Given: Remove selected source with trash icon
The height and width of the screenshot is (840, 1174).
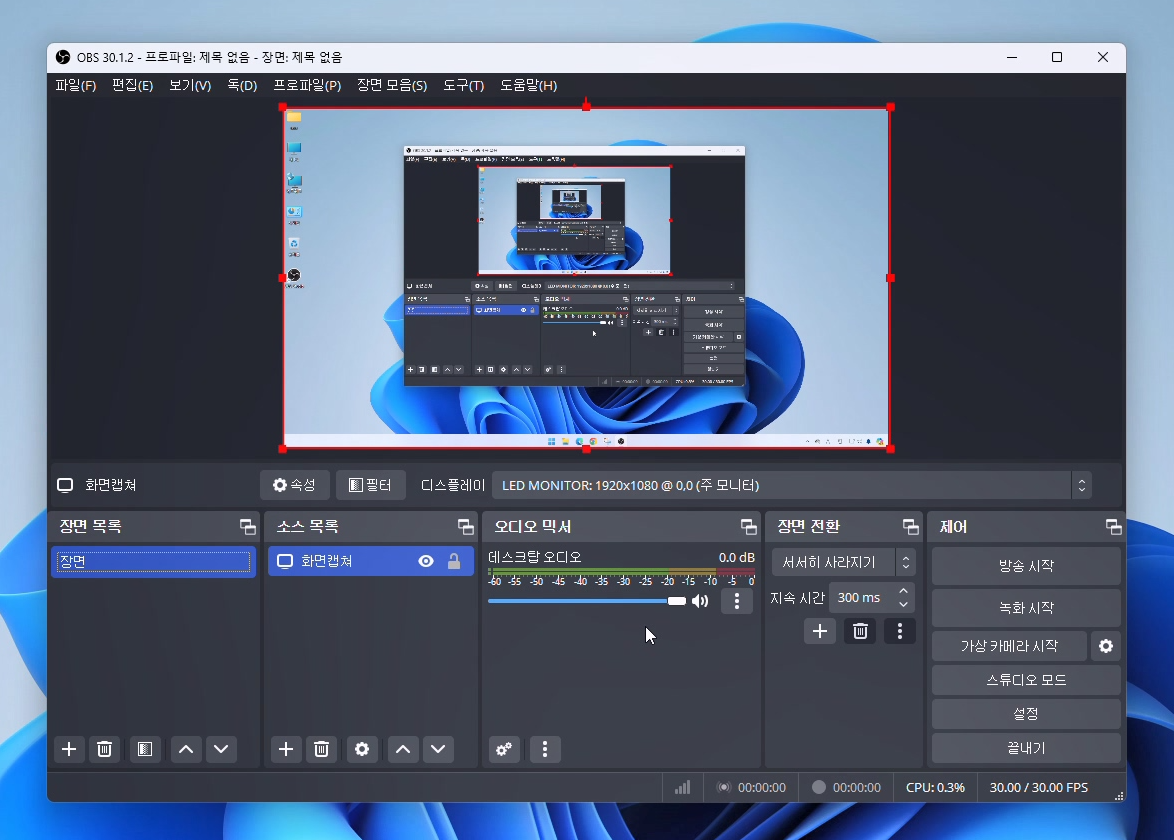Looking at the screenshot, I should click(321, 749).
